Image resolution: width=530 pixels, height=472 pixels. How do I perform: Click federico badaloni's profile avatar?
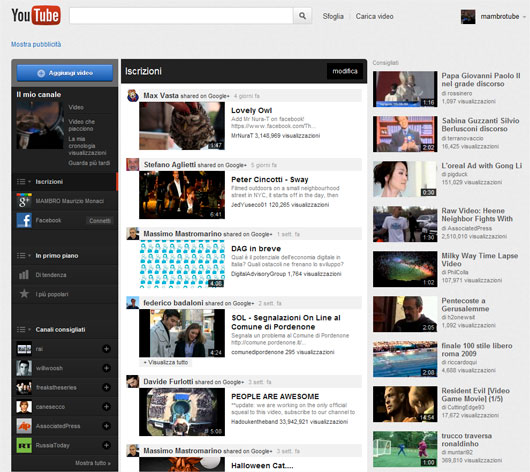point(133,303)
